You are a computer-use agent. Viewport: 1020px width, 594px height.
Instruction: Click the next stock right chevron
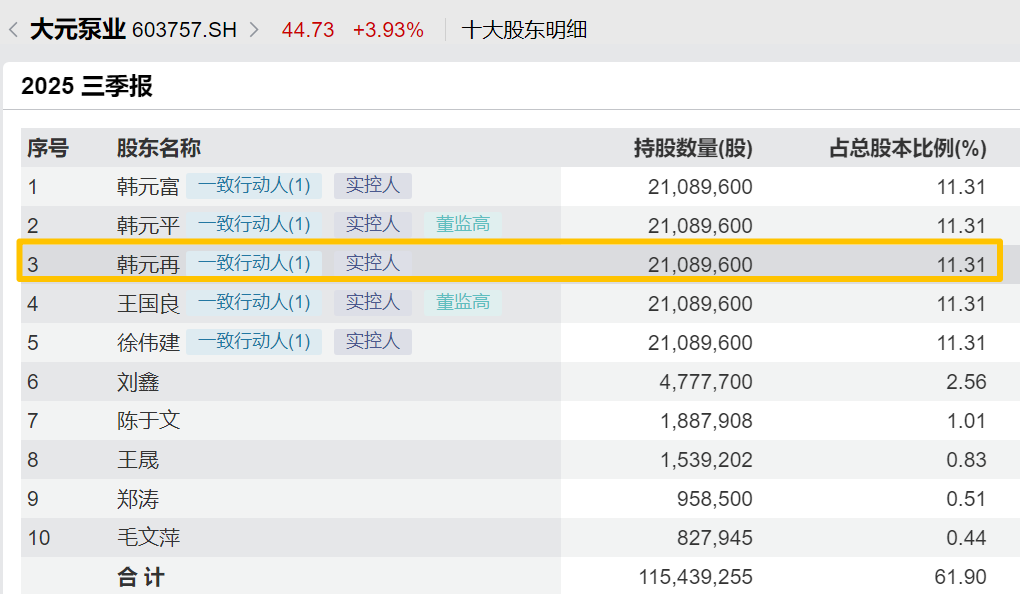(x=254, y=30)
